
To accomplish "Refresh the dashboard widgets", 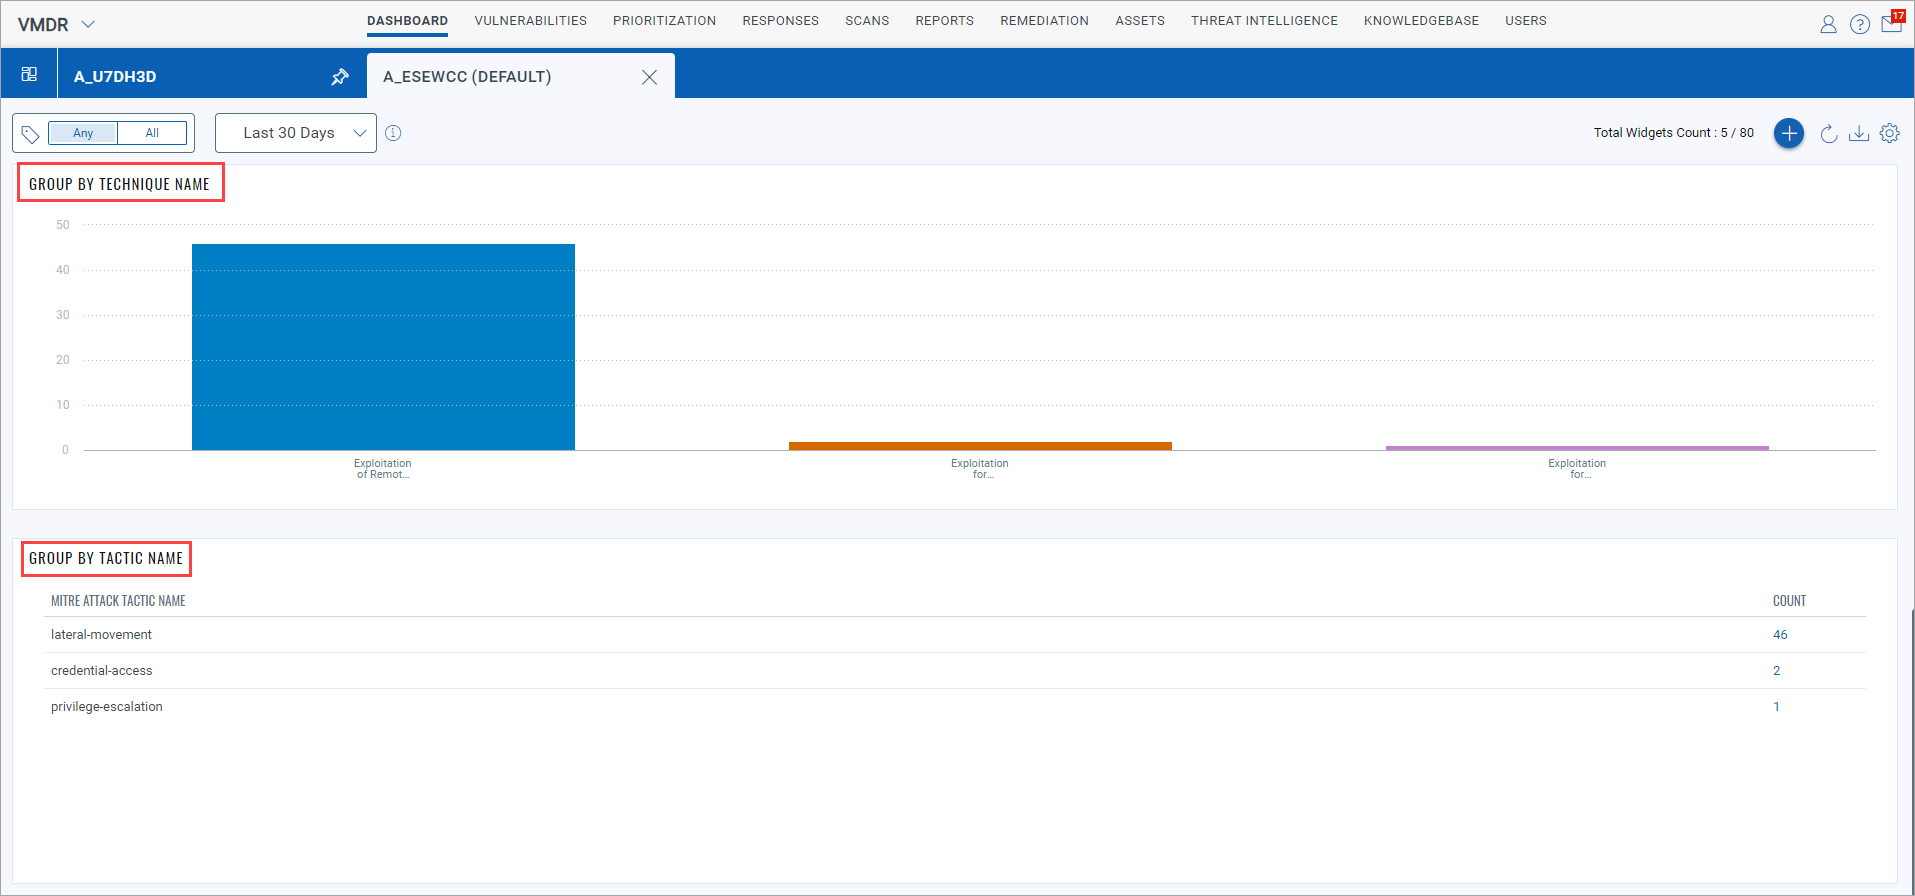I will tap(1828, 134).
